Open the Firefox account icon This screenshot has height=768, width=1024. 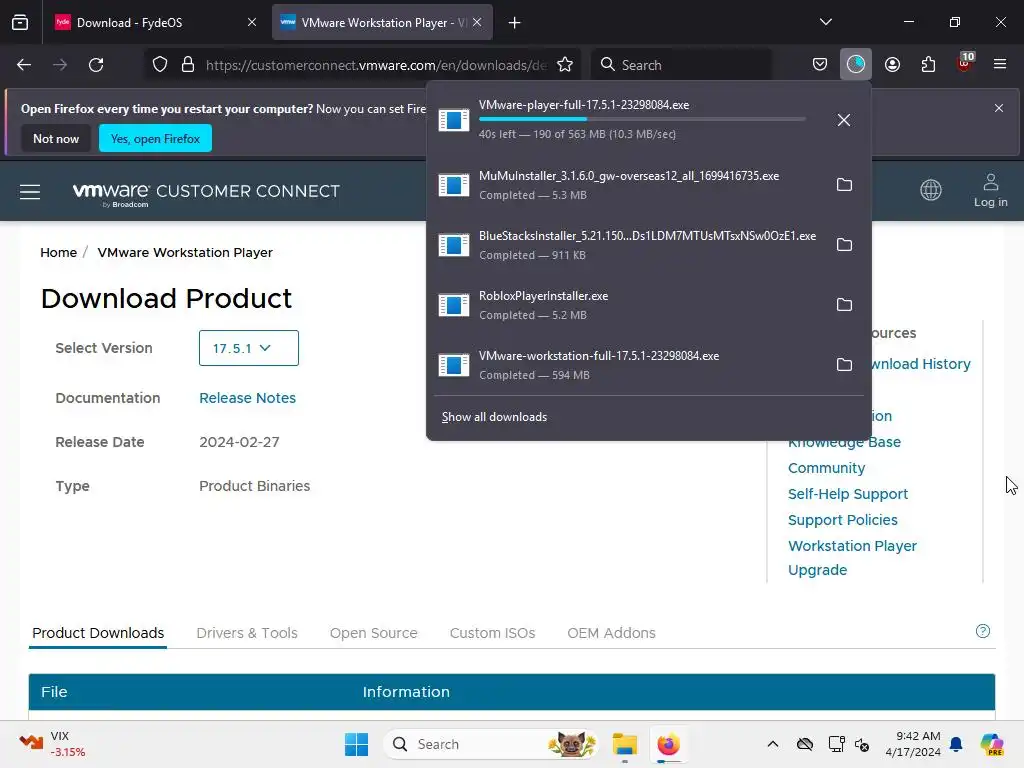coord(892,65)
